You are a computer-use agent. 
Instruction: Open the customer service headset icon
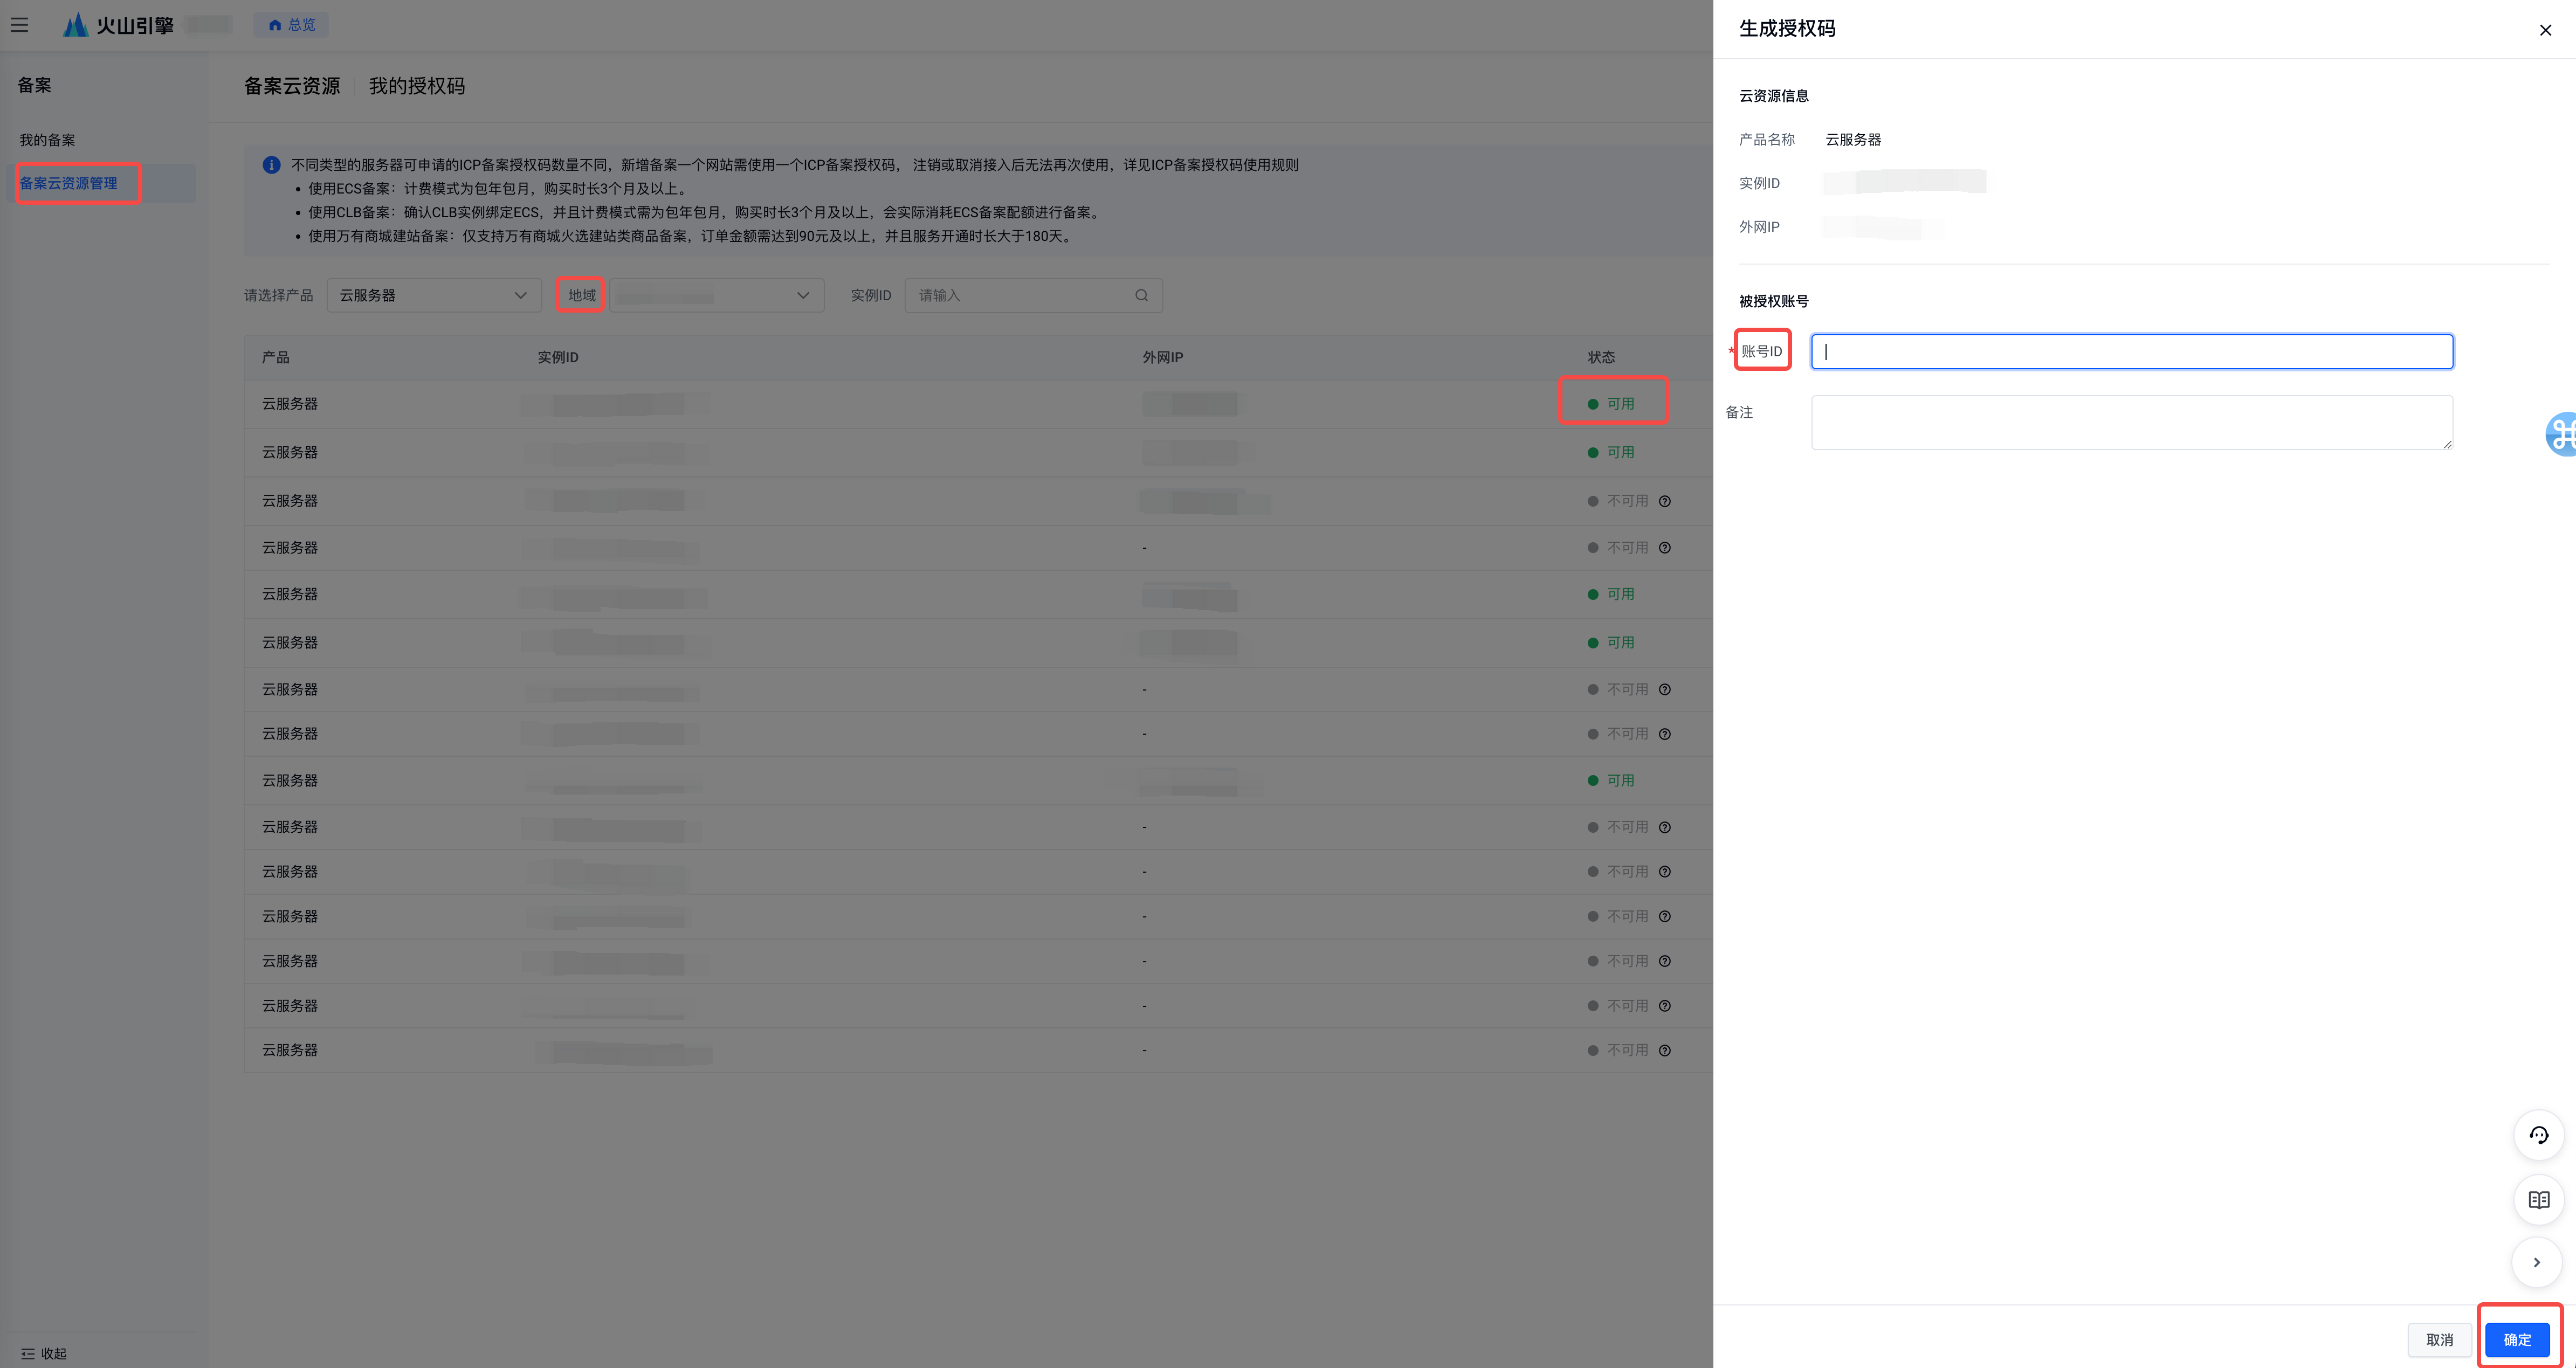tap(2538, 1135)
